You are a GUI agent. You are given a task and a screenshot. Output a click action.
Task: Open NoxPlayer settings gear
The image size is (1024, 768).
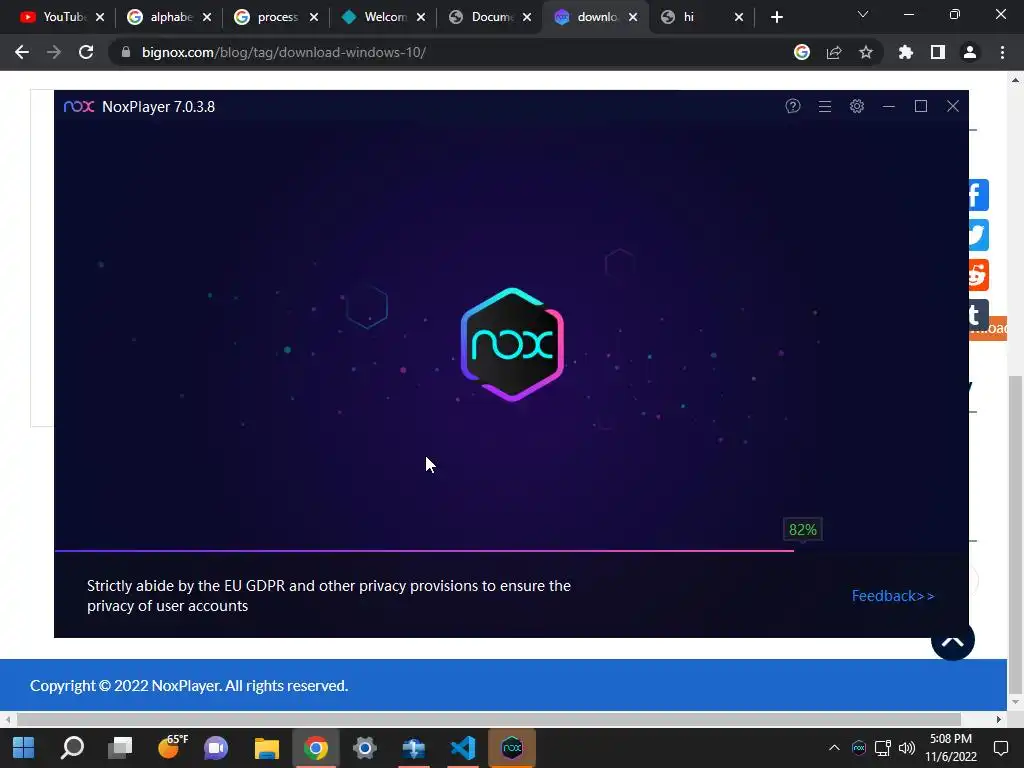point(857,106)
